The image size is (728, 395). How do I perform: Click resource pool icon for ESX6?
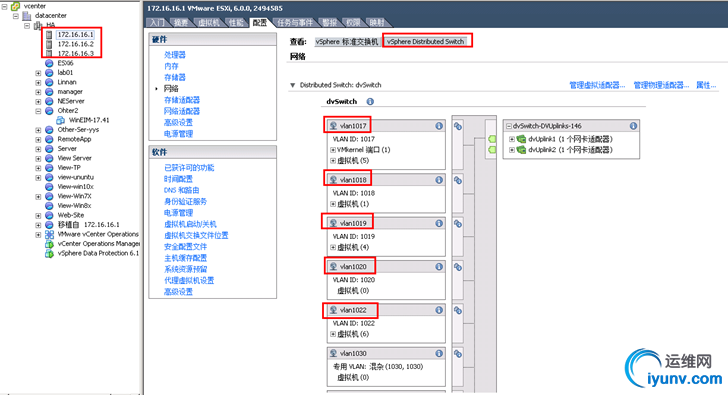coord(49,63)
